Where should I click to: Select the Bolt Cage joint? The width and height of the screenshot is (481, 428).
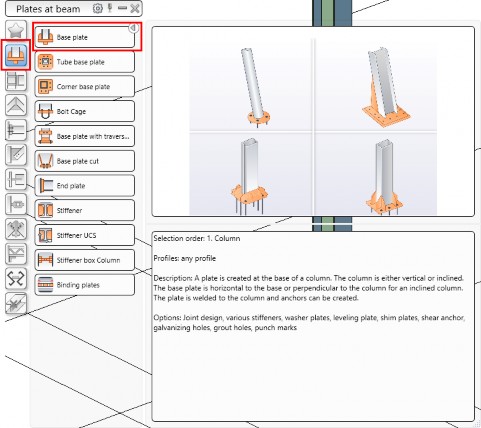[x=85, y=111]
